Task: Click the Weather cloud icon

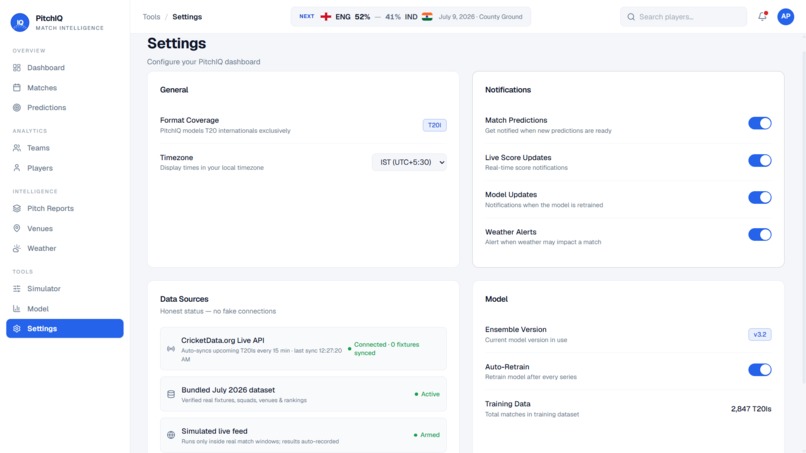Action: (17, 248)
